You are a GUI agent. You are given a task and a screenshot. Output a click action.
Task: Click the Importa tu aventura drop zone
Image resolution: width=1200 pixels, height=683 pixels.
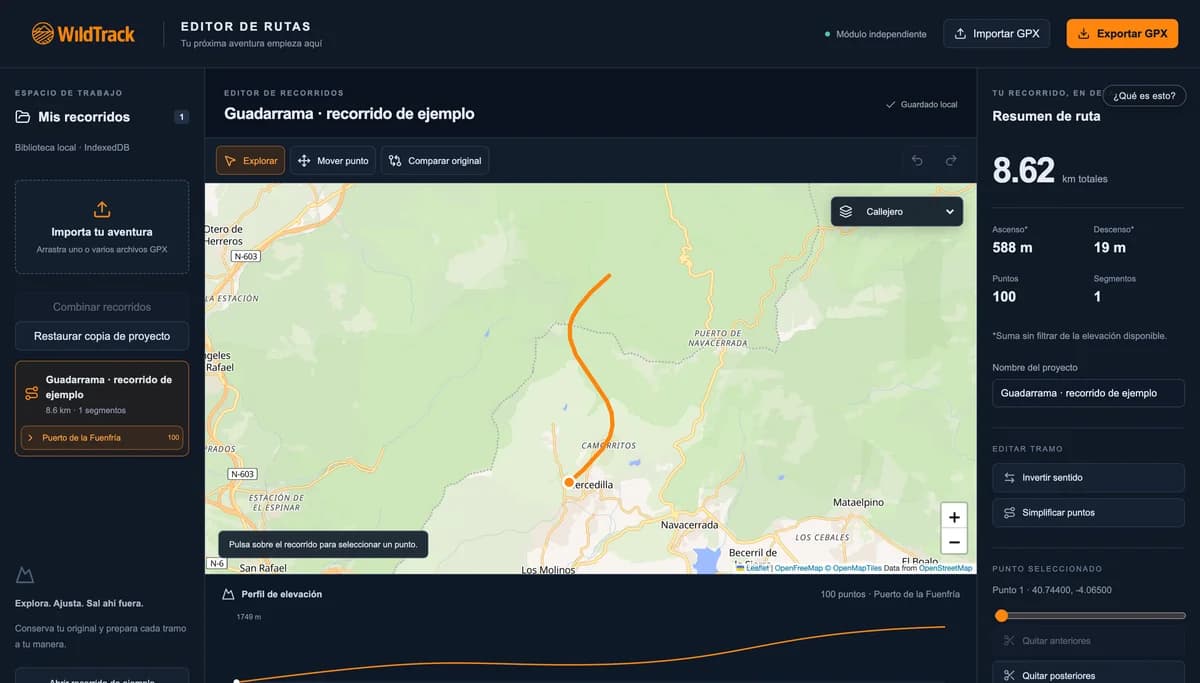click(x=102, y=227)
